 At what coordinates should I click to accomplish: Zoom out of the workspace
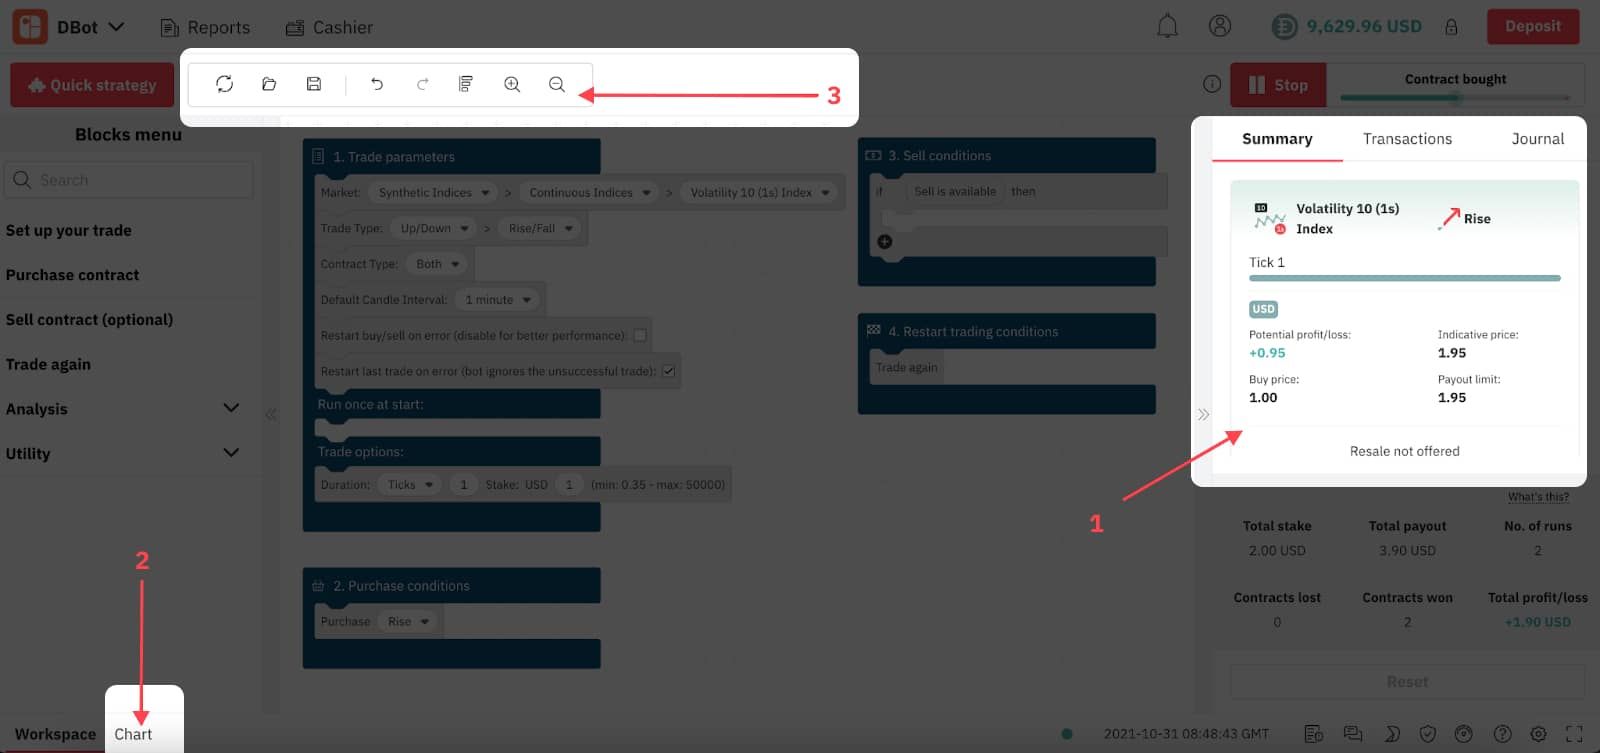click(557, 84)
